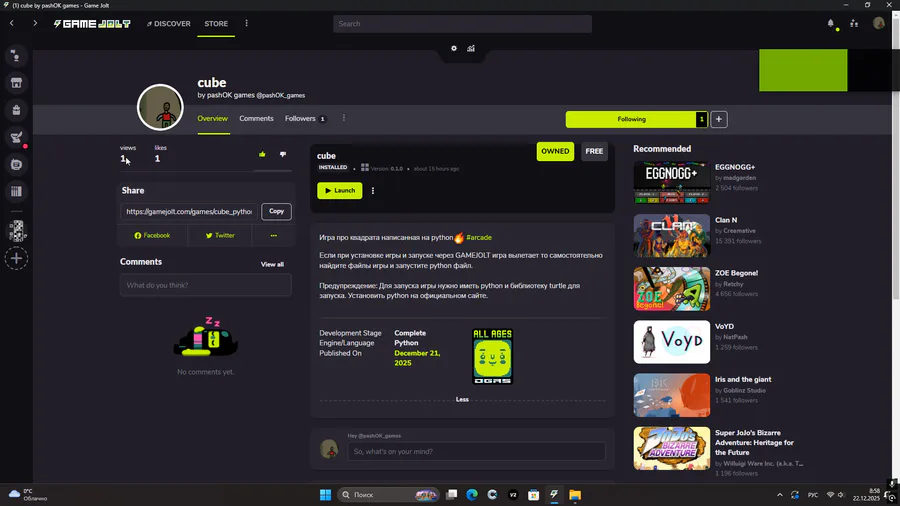
Task: Go back with the left arrow
Action: click(11, 24)
